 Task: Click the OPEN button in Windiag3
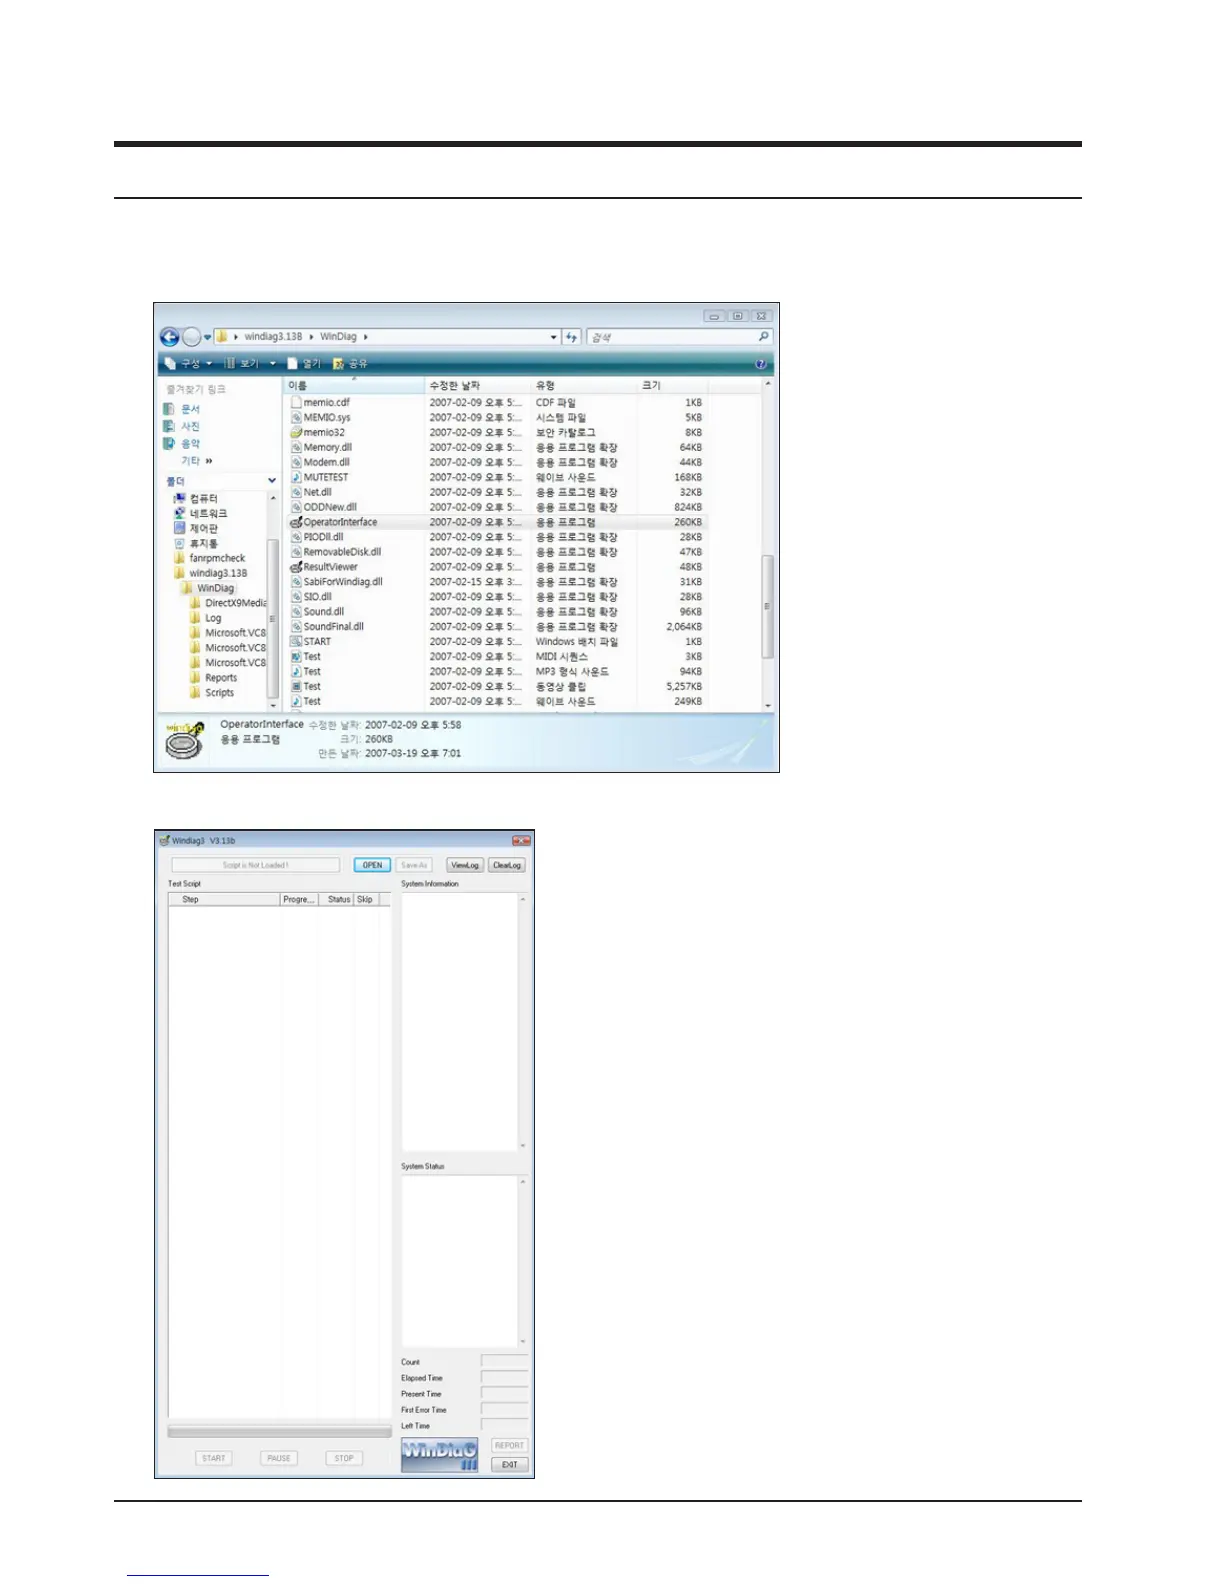(372, 865)
